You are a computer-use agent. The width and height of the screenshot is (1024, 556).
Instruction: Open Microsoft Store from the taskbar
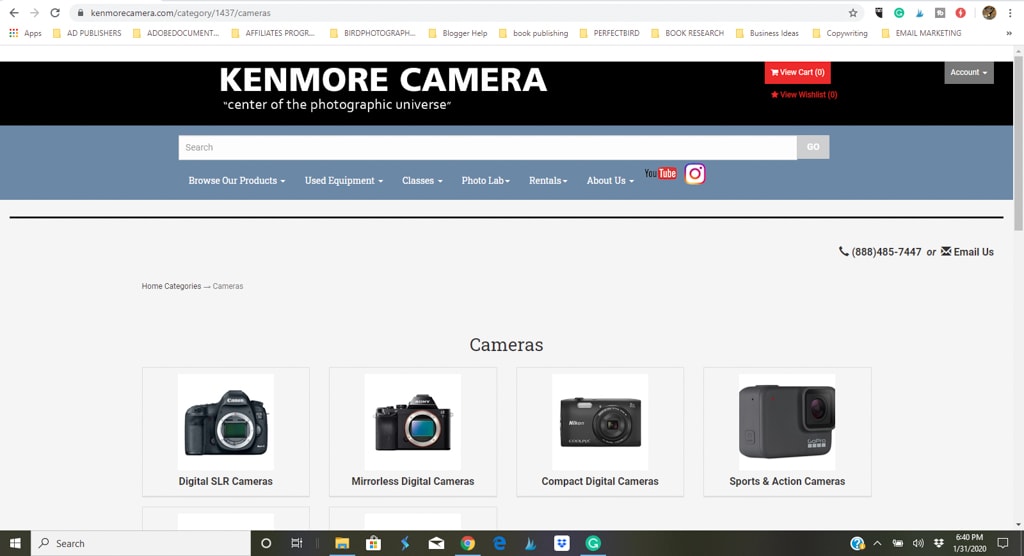pyautogui.click(x=373, y=543)
